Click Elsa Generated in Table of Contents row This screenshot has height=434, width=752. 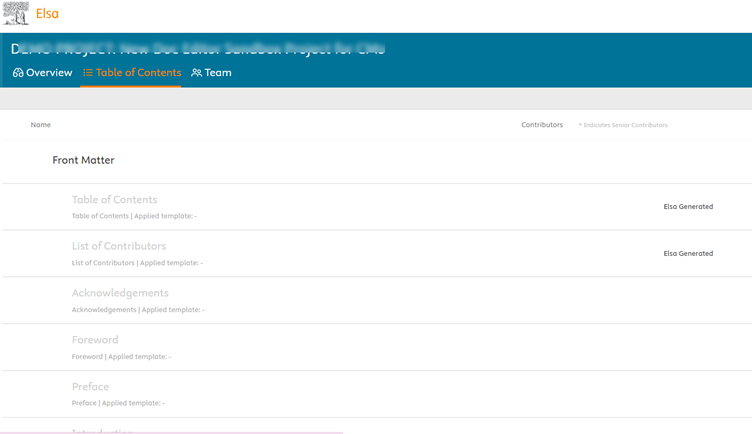click(688, 207)
